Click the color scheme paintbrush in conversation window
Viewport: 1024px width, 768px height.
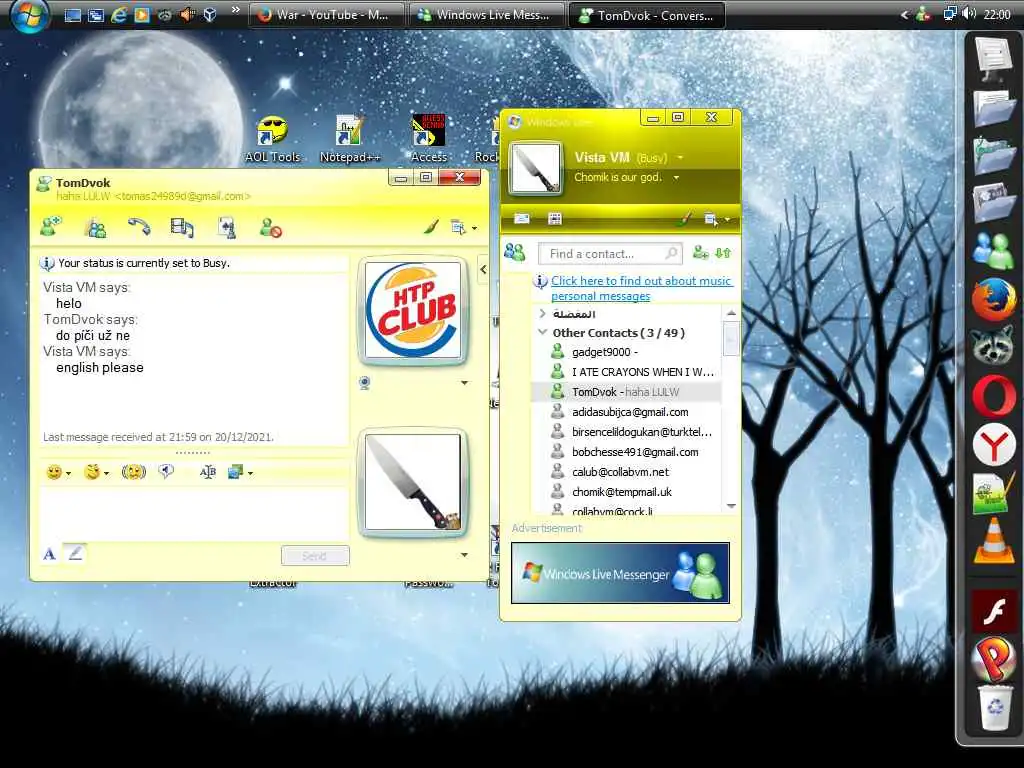click(431, 227)
